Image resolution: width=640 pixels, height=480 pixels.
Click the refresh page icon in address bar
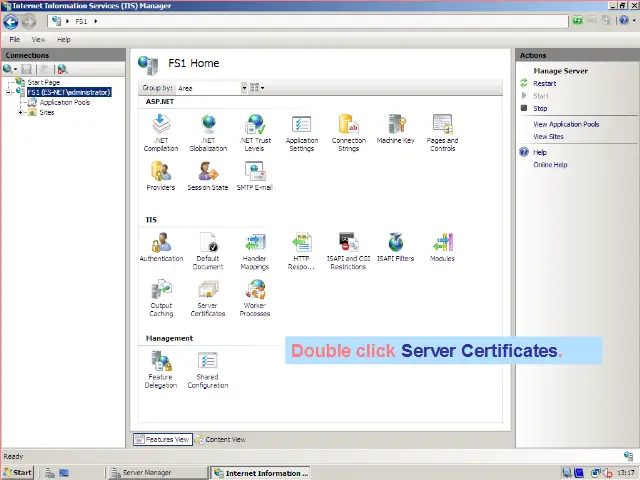(578, 20)
